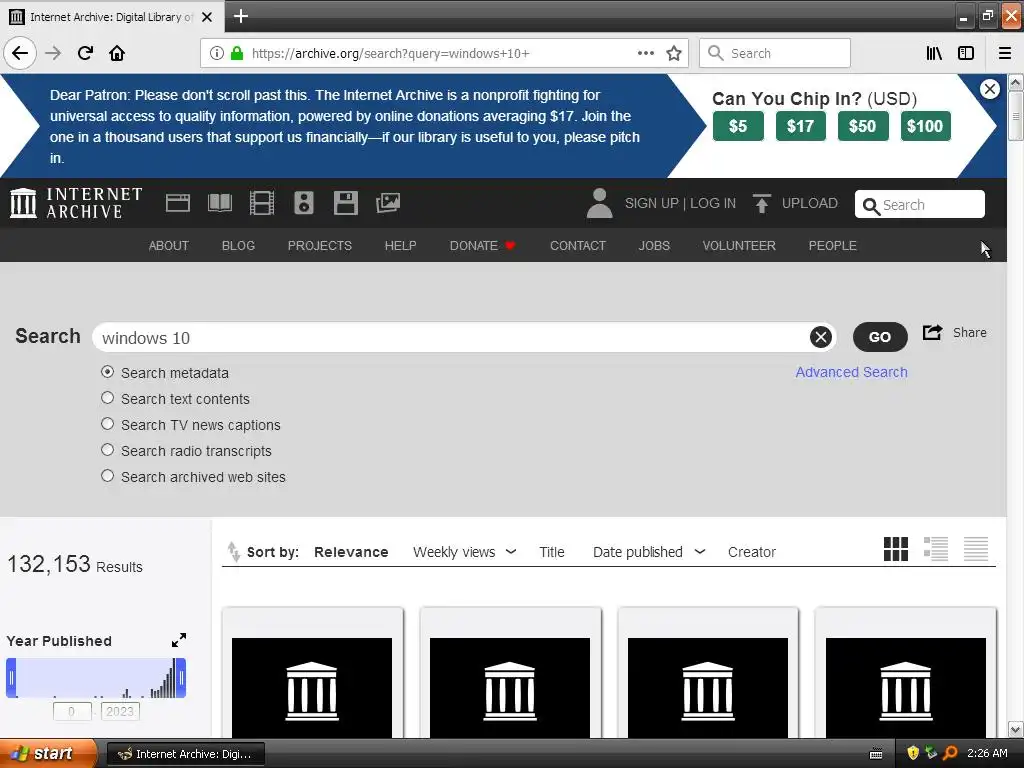Open the CONTACT menu item
Viewport: 1024px width, 768px height.
pos(577,246)
